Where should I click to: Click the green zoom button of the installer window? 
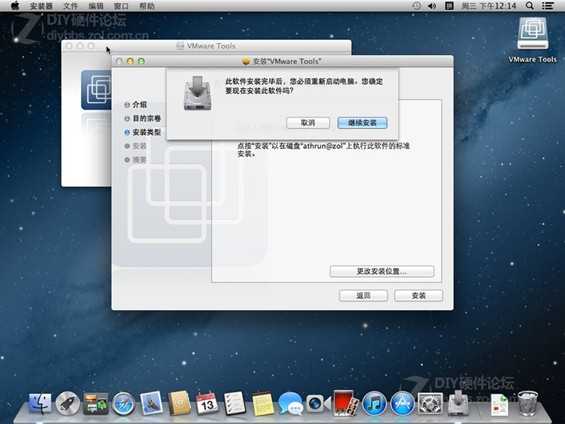coord(141,61)
